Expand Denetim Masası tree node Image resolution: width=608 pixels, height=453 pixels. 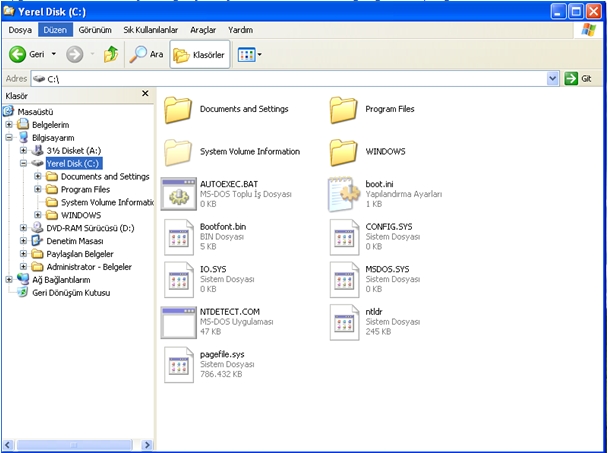(23, 241)
